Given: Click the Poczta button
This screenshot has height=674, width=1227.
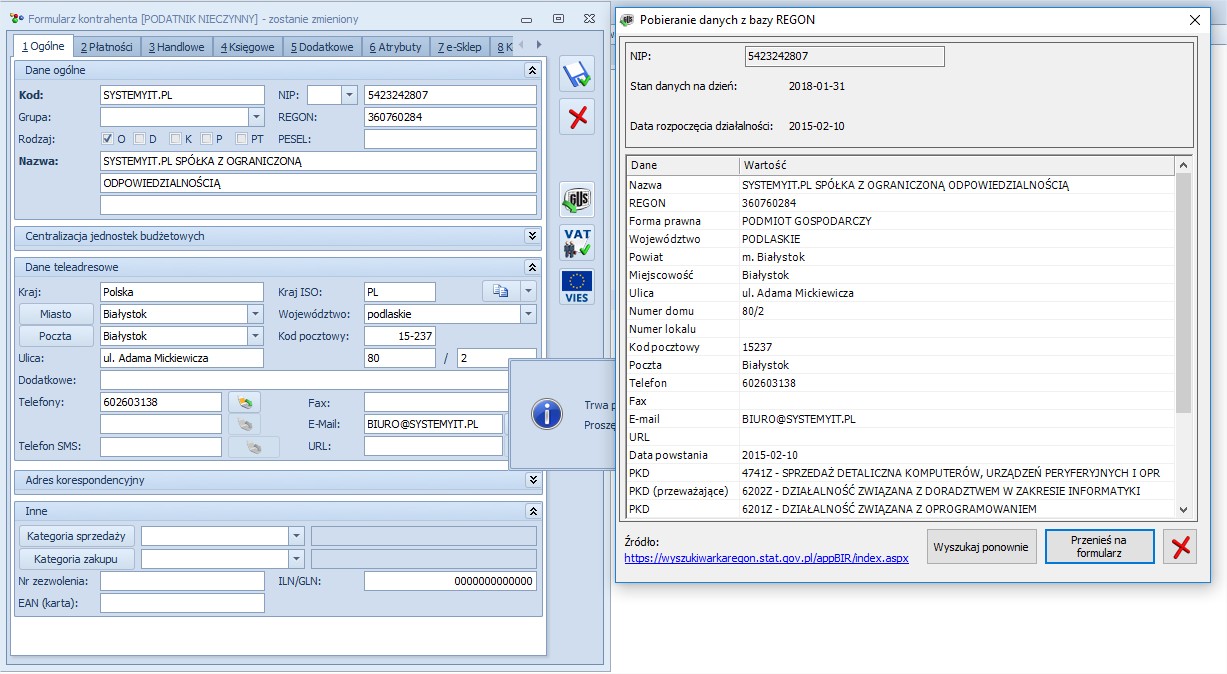Looking at the screenshot, I should click(56, 336).
